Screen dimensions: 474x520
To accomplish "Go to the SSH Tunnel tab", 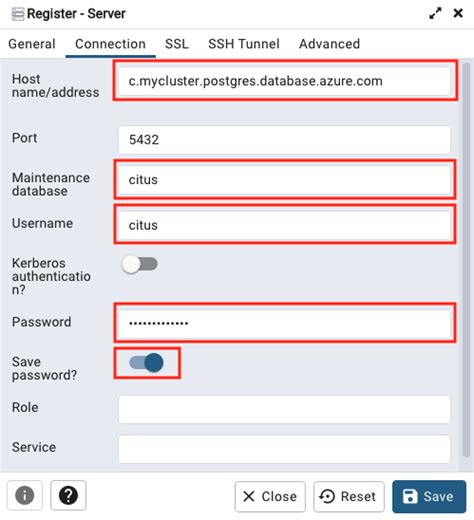I will pyautogui.click(x=244, y=44).
